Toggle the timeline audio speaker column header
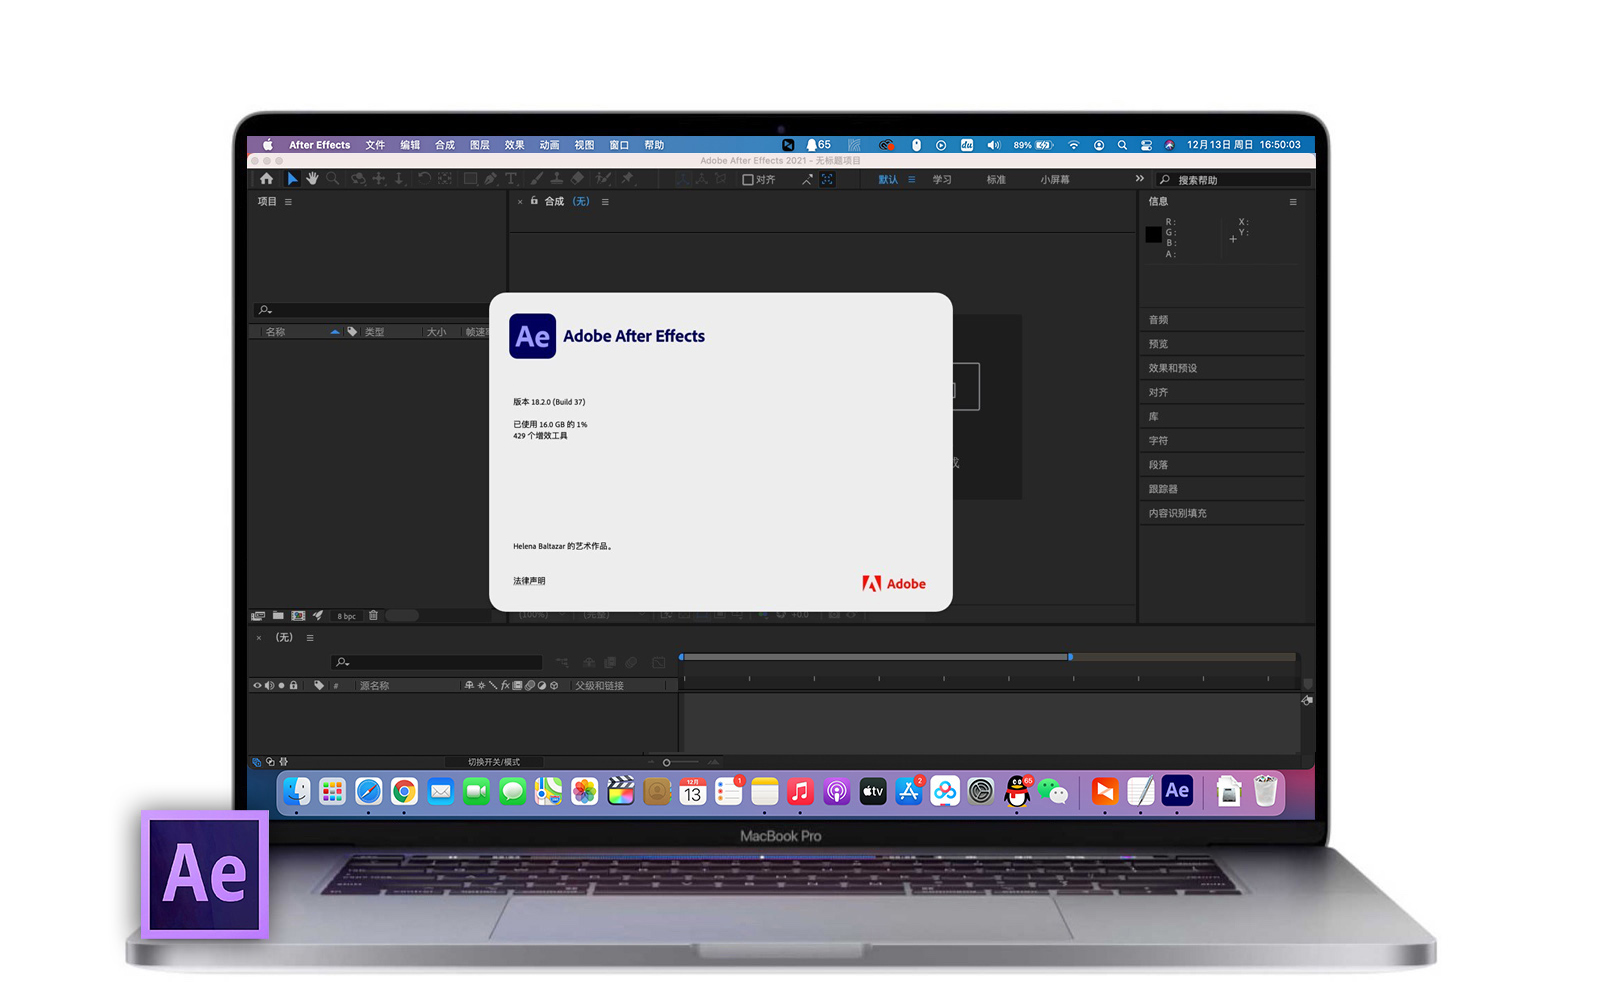Screen dimensions: 1600x982 pos(269,686)
